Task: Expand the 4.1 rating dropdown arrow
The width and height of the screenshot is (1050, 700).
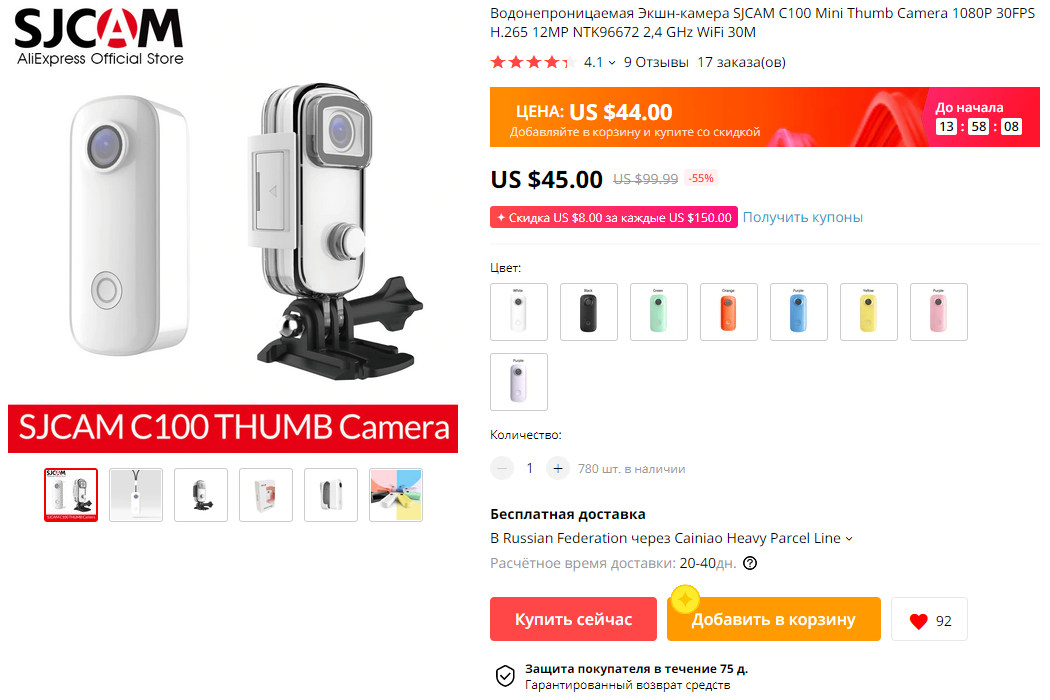Action: click(612, 63)
